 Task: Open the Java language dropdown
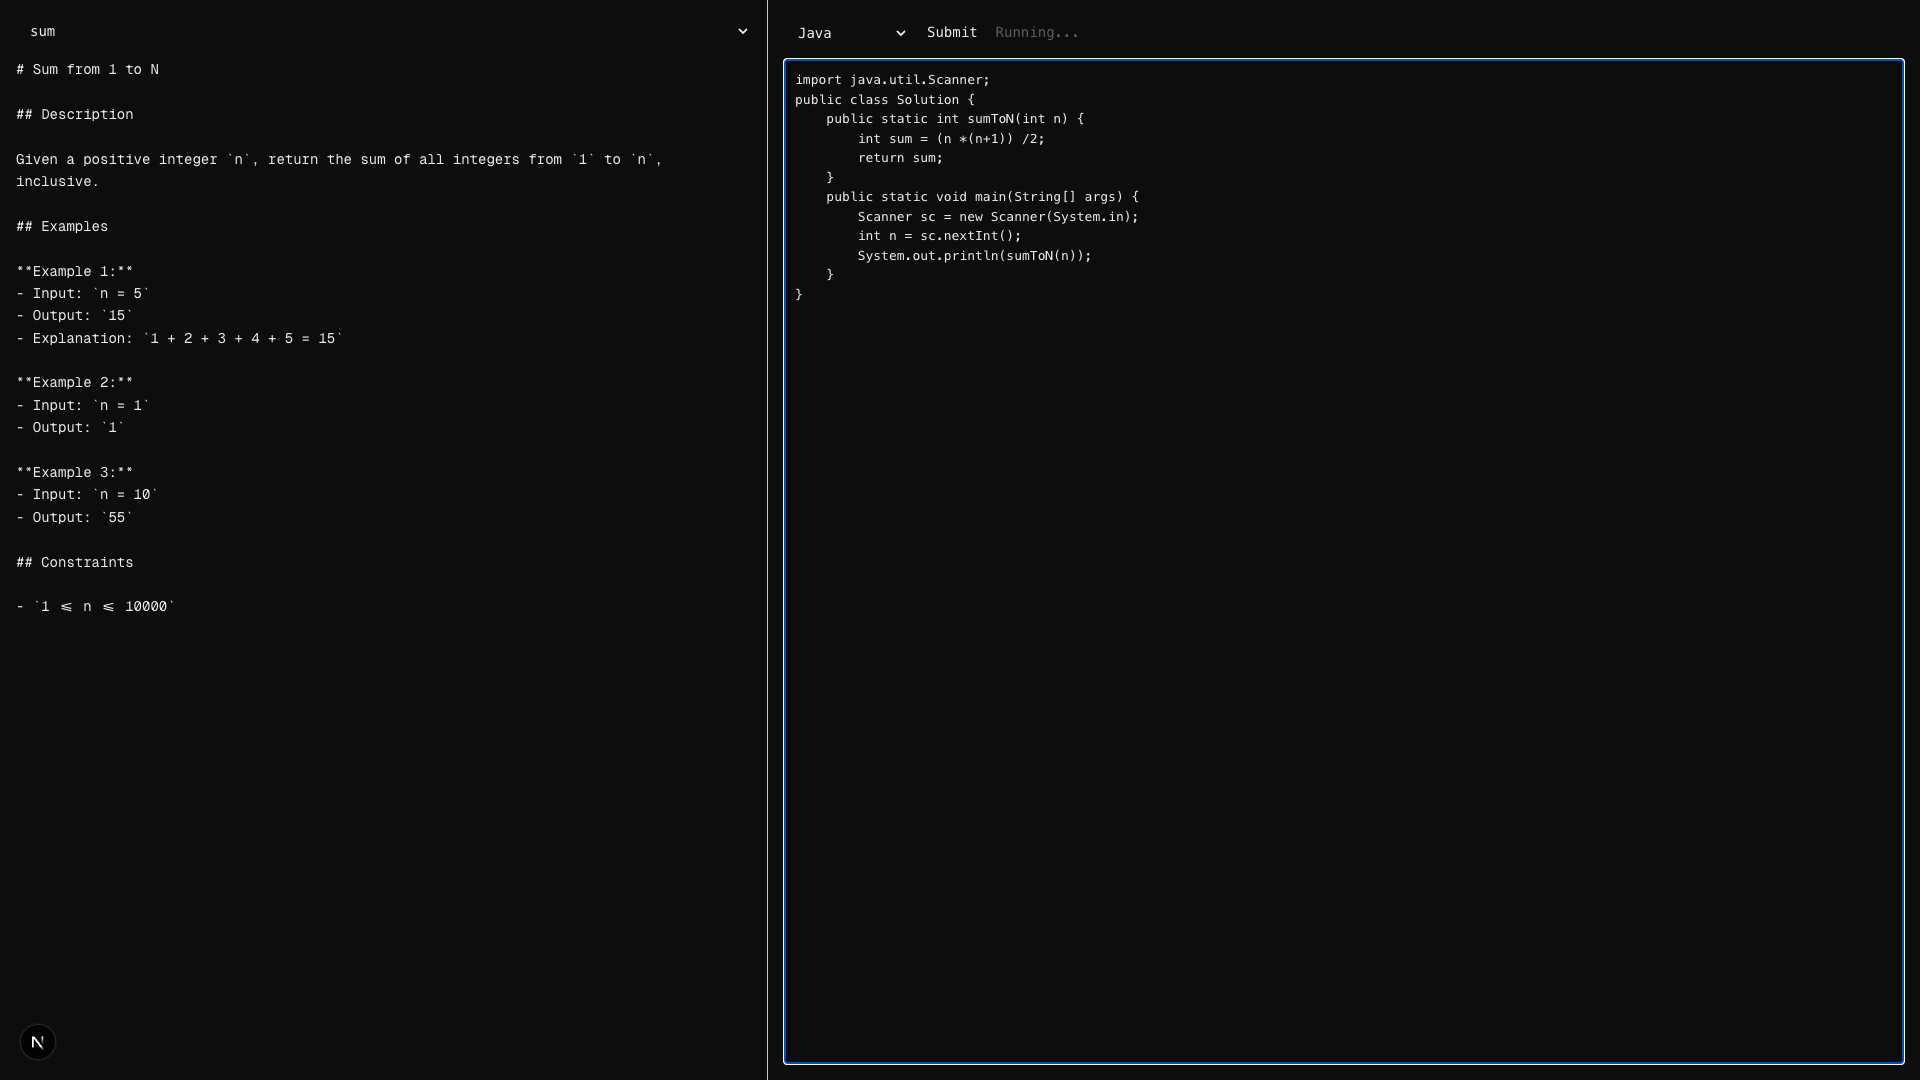coord(851,33)
